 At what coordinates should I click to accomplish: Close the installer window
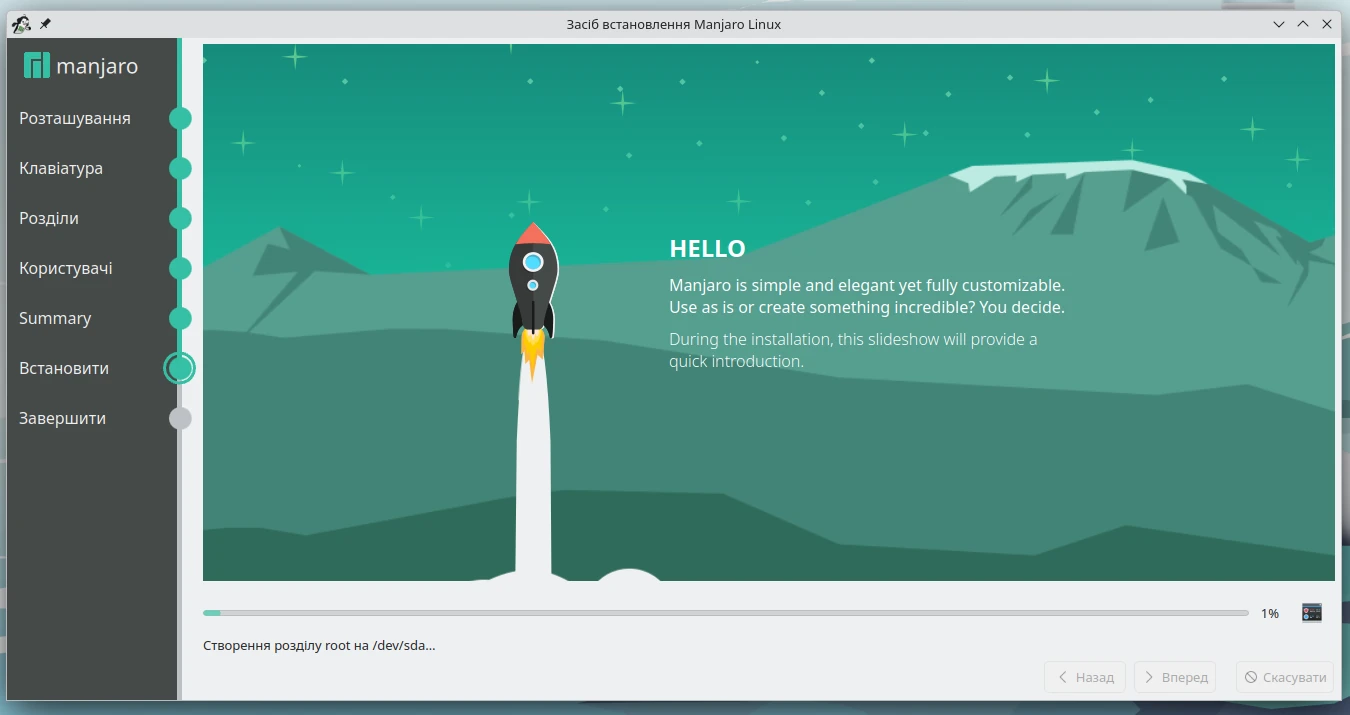(1327, 24)
